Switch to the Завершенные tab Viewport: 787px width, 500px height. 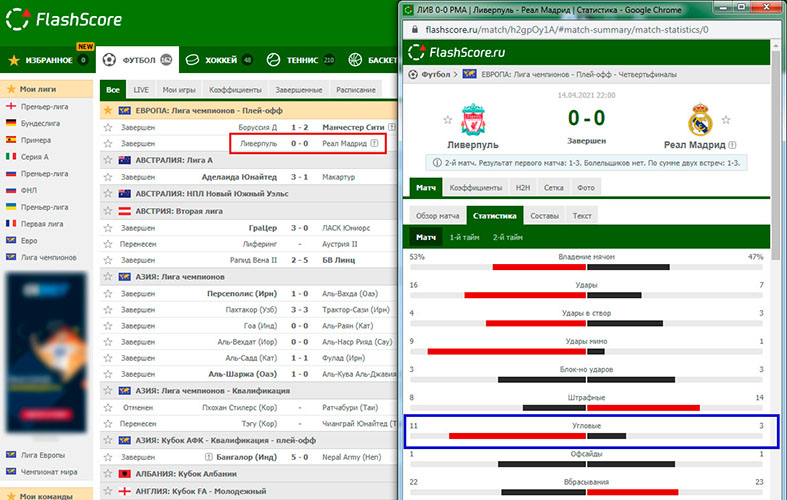(299, 89)
